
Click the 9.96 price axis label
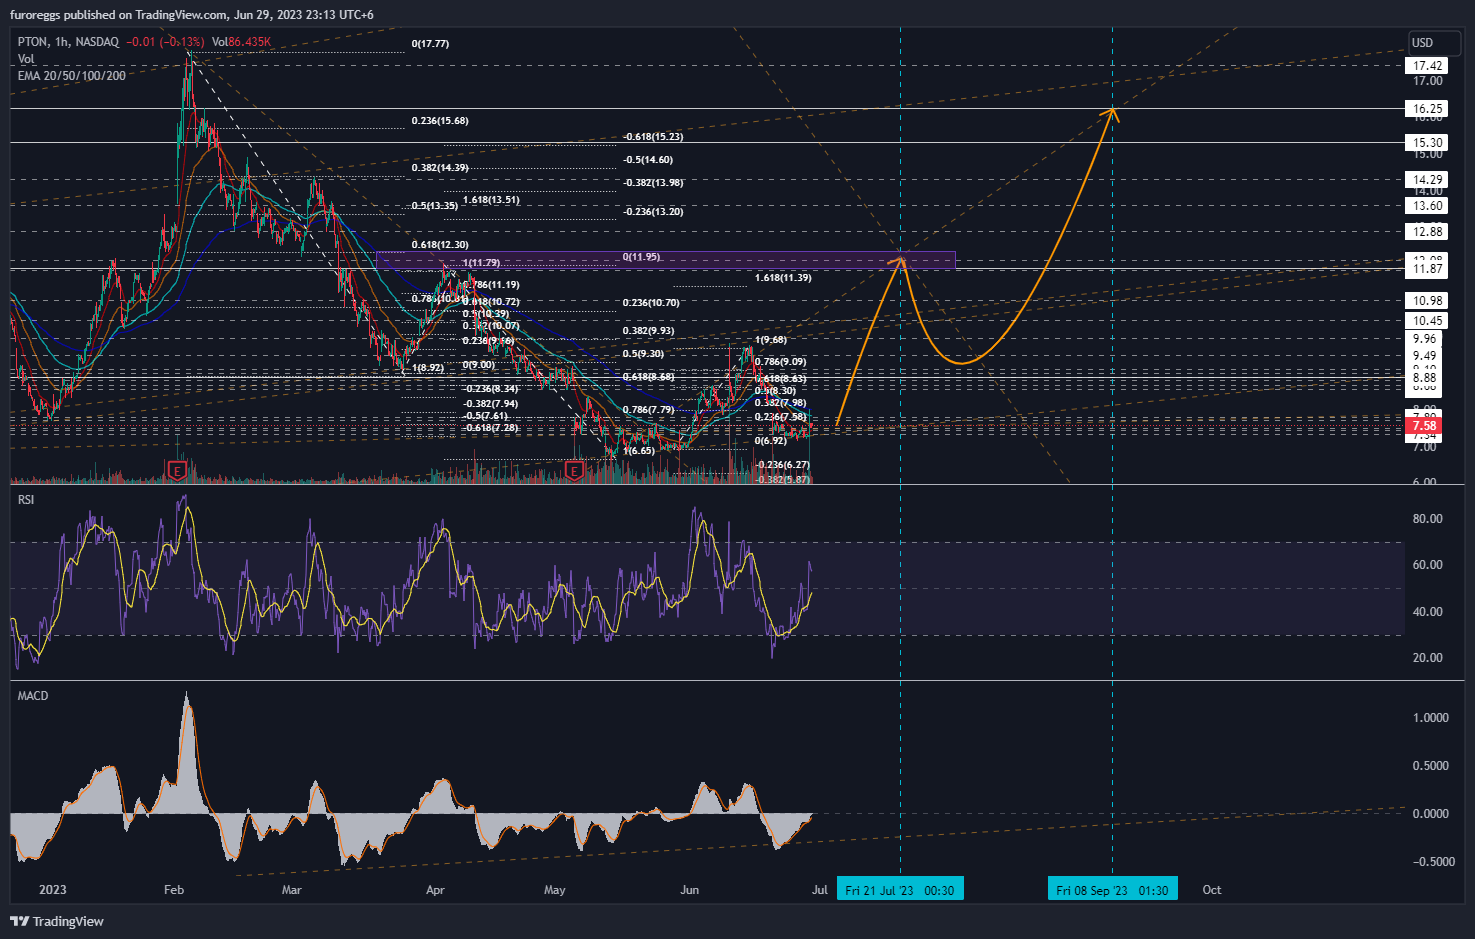1425,339
